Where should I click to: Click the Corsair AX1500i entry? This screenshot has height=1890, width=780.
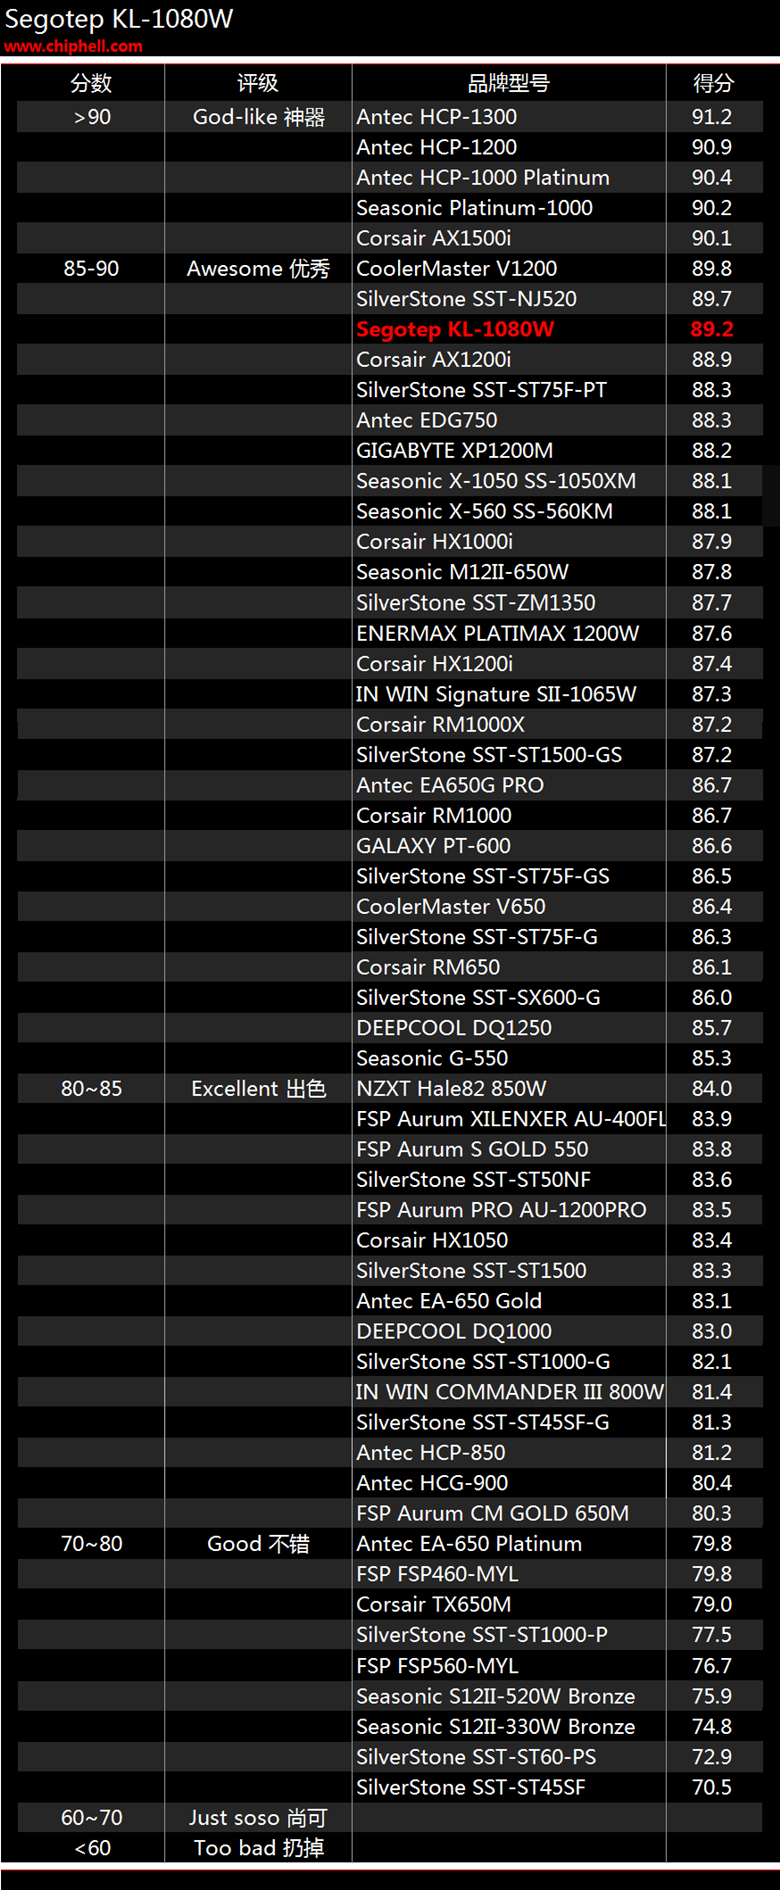click(434, 238)
